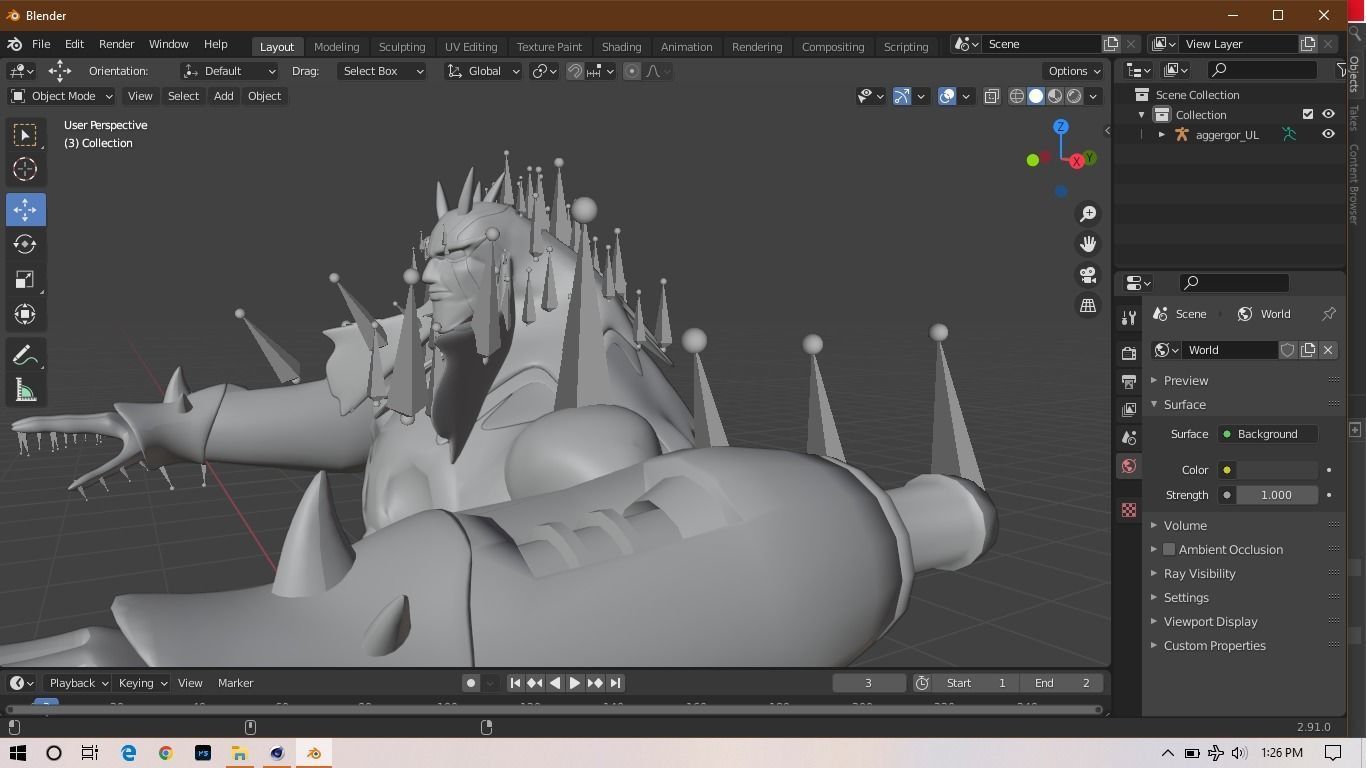Toggle viewport gizmos
Image resolution: width=1366 pixels, height=768 pixels.
[902, 96]
